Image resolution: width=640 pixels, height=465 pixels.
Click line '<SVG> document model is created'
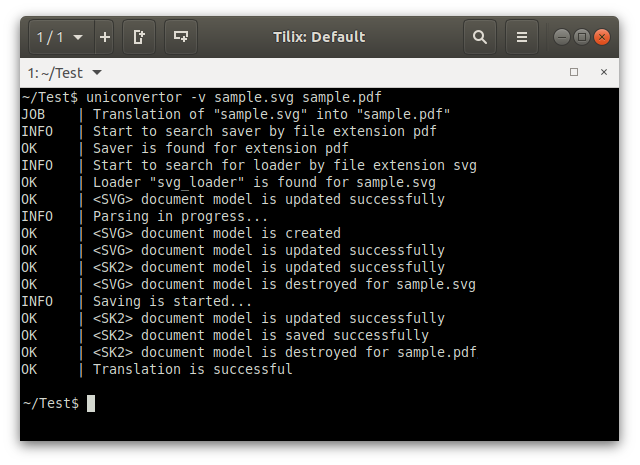tap(217, 234)
